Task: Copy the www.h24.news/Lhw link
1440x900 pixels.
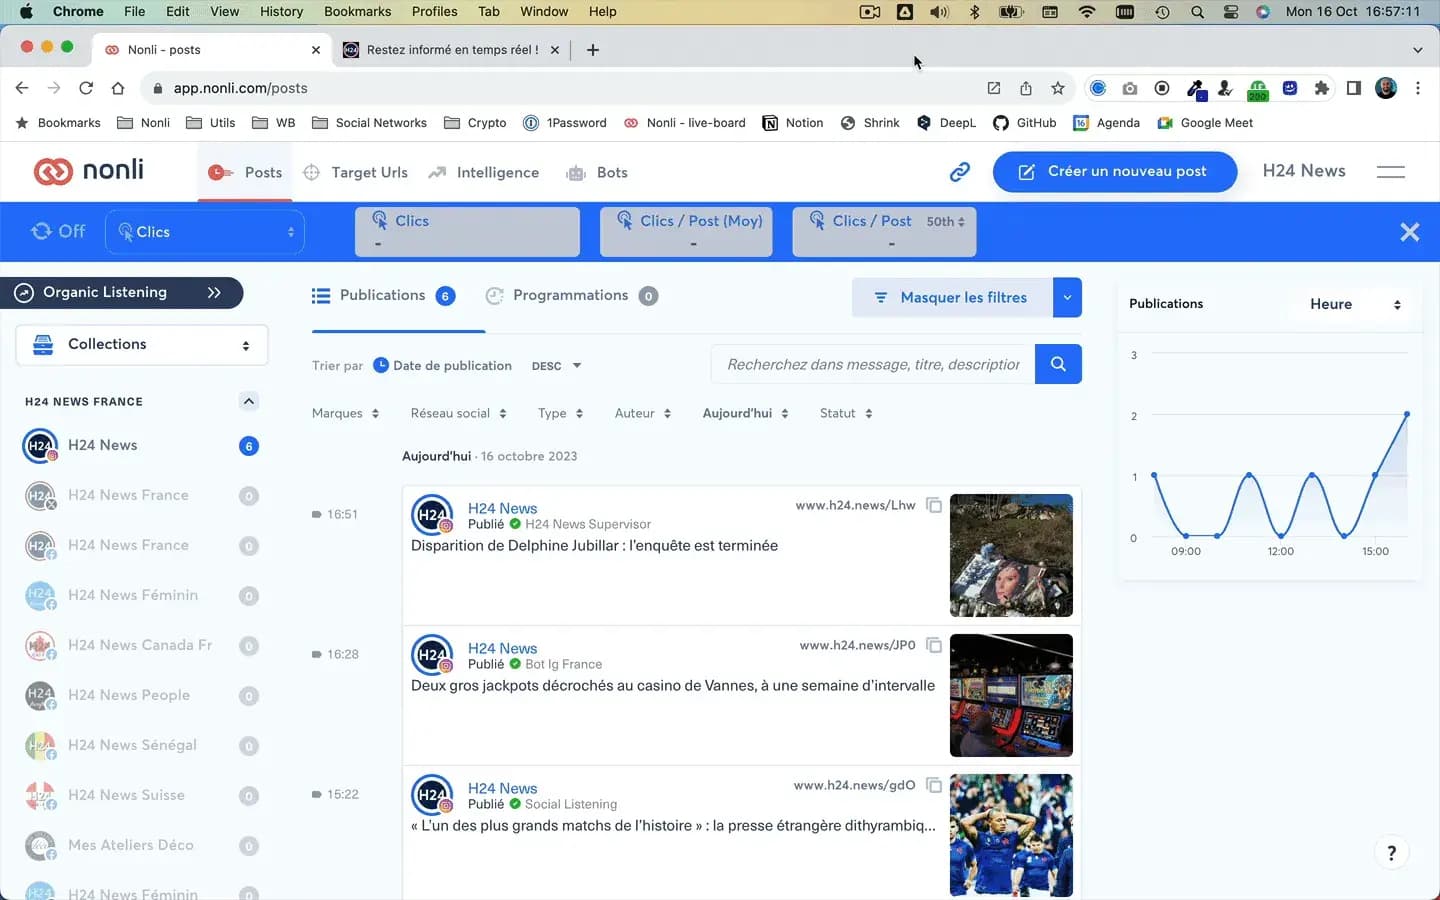Action: (934, 505)
